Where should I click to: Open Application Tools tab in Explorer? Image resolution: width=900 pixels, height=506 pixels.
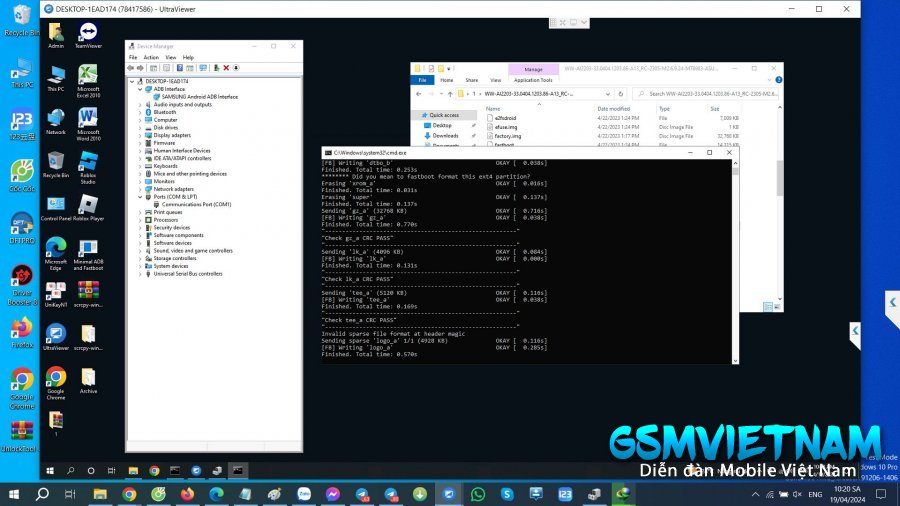point(533,80)
